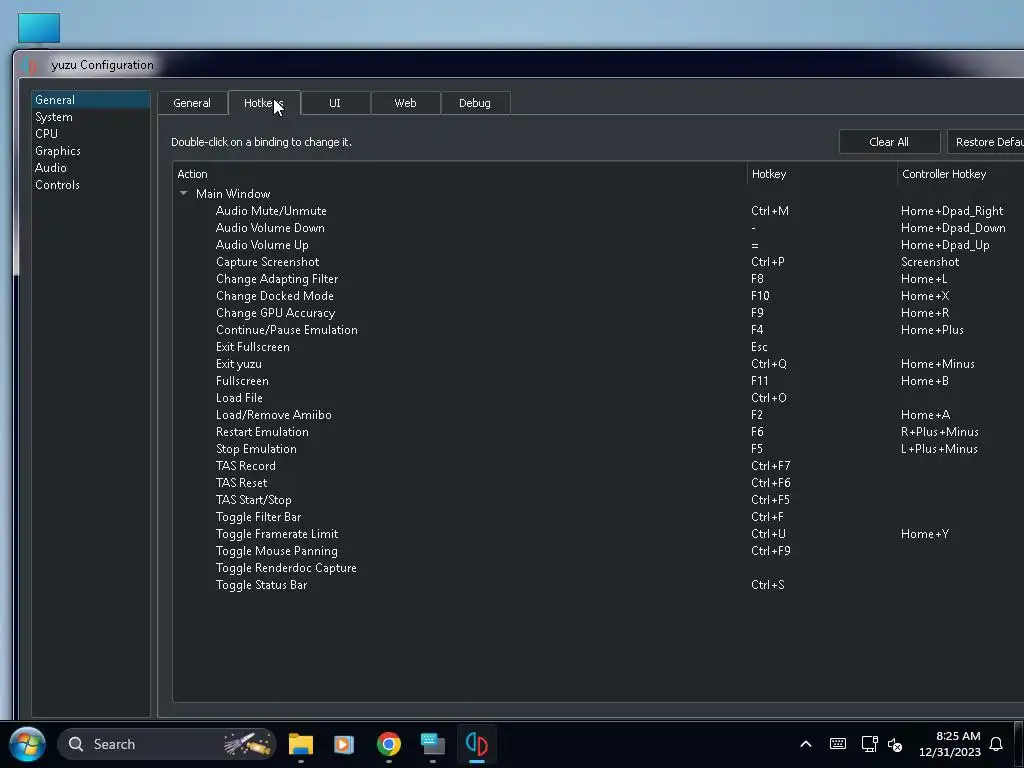
Task: Select the Audio Mute/Unmute row
Action: (271, 210)
